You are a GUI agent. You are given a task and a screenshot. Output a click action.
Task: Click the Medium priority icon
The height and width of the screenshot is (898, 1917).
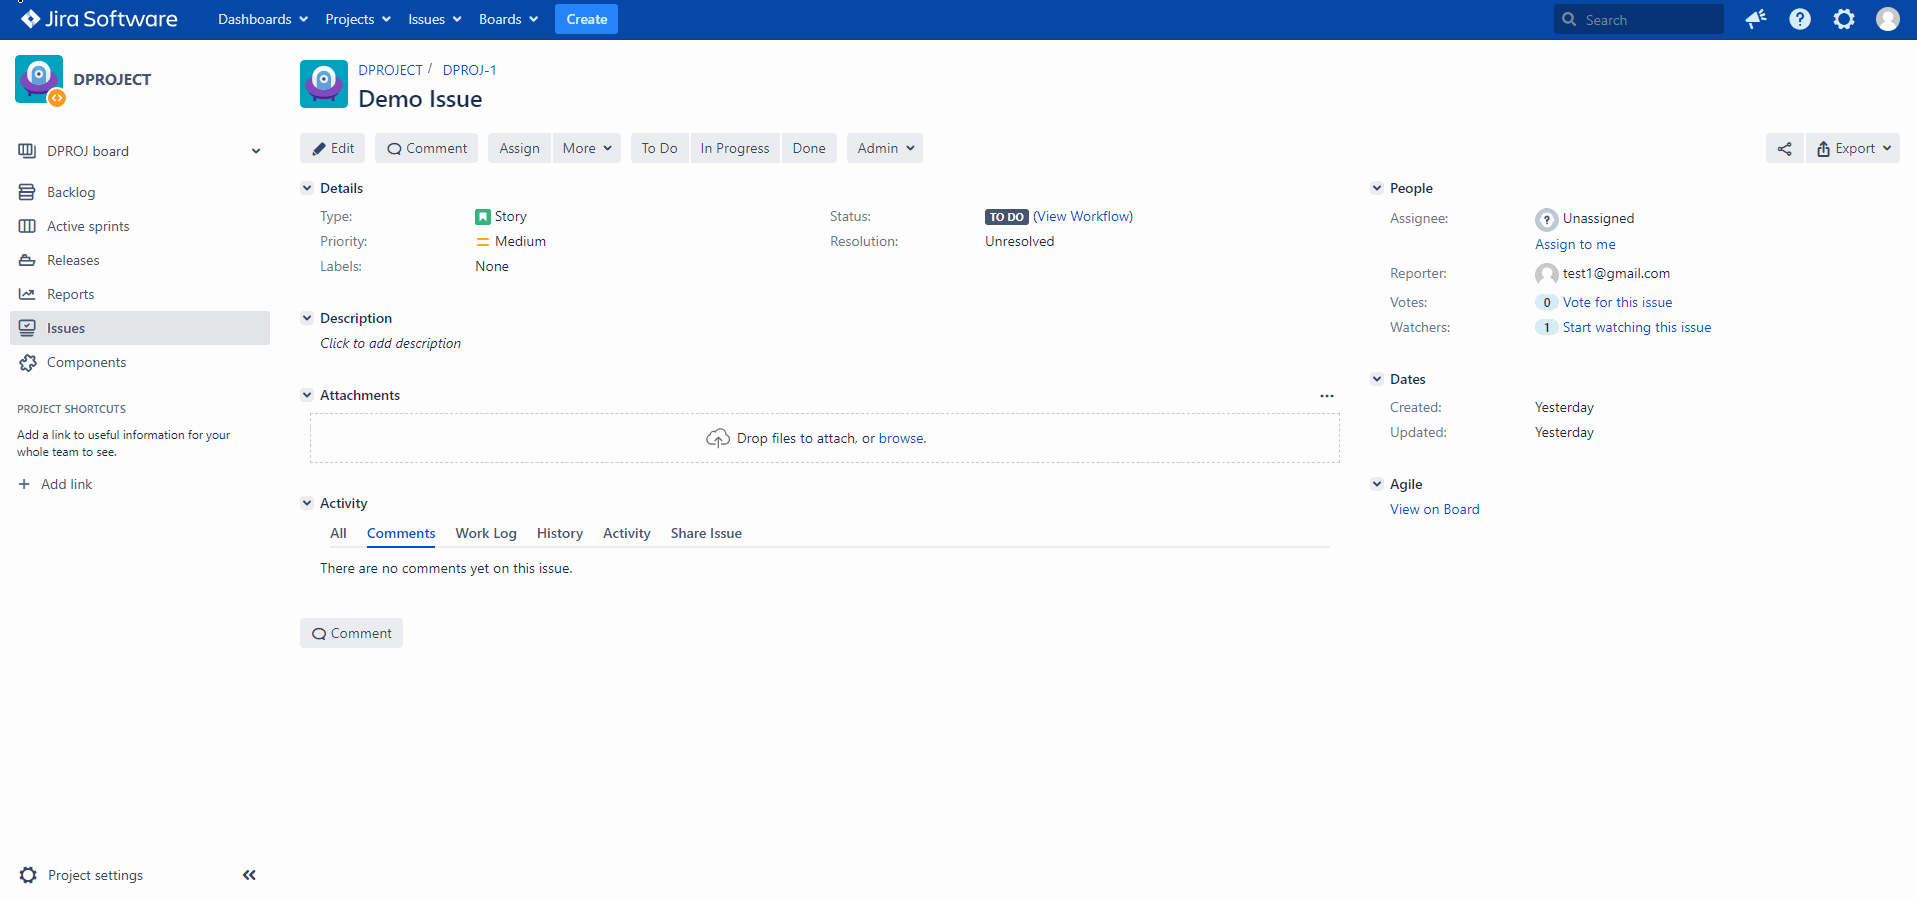[x=483, y=241]
